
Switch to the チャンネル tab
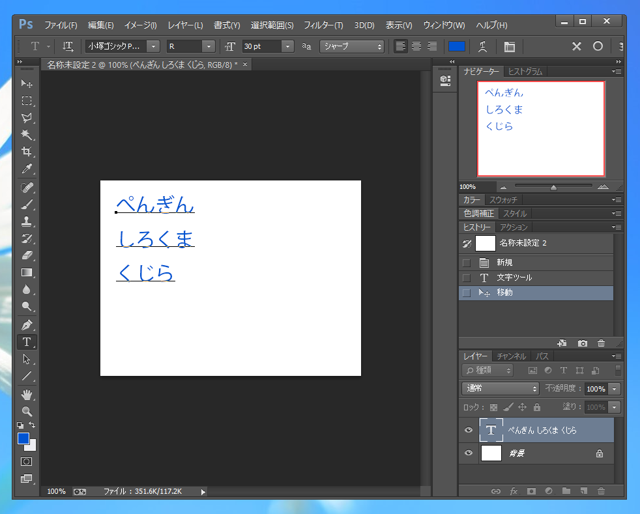(x=511, y=356)
